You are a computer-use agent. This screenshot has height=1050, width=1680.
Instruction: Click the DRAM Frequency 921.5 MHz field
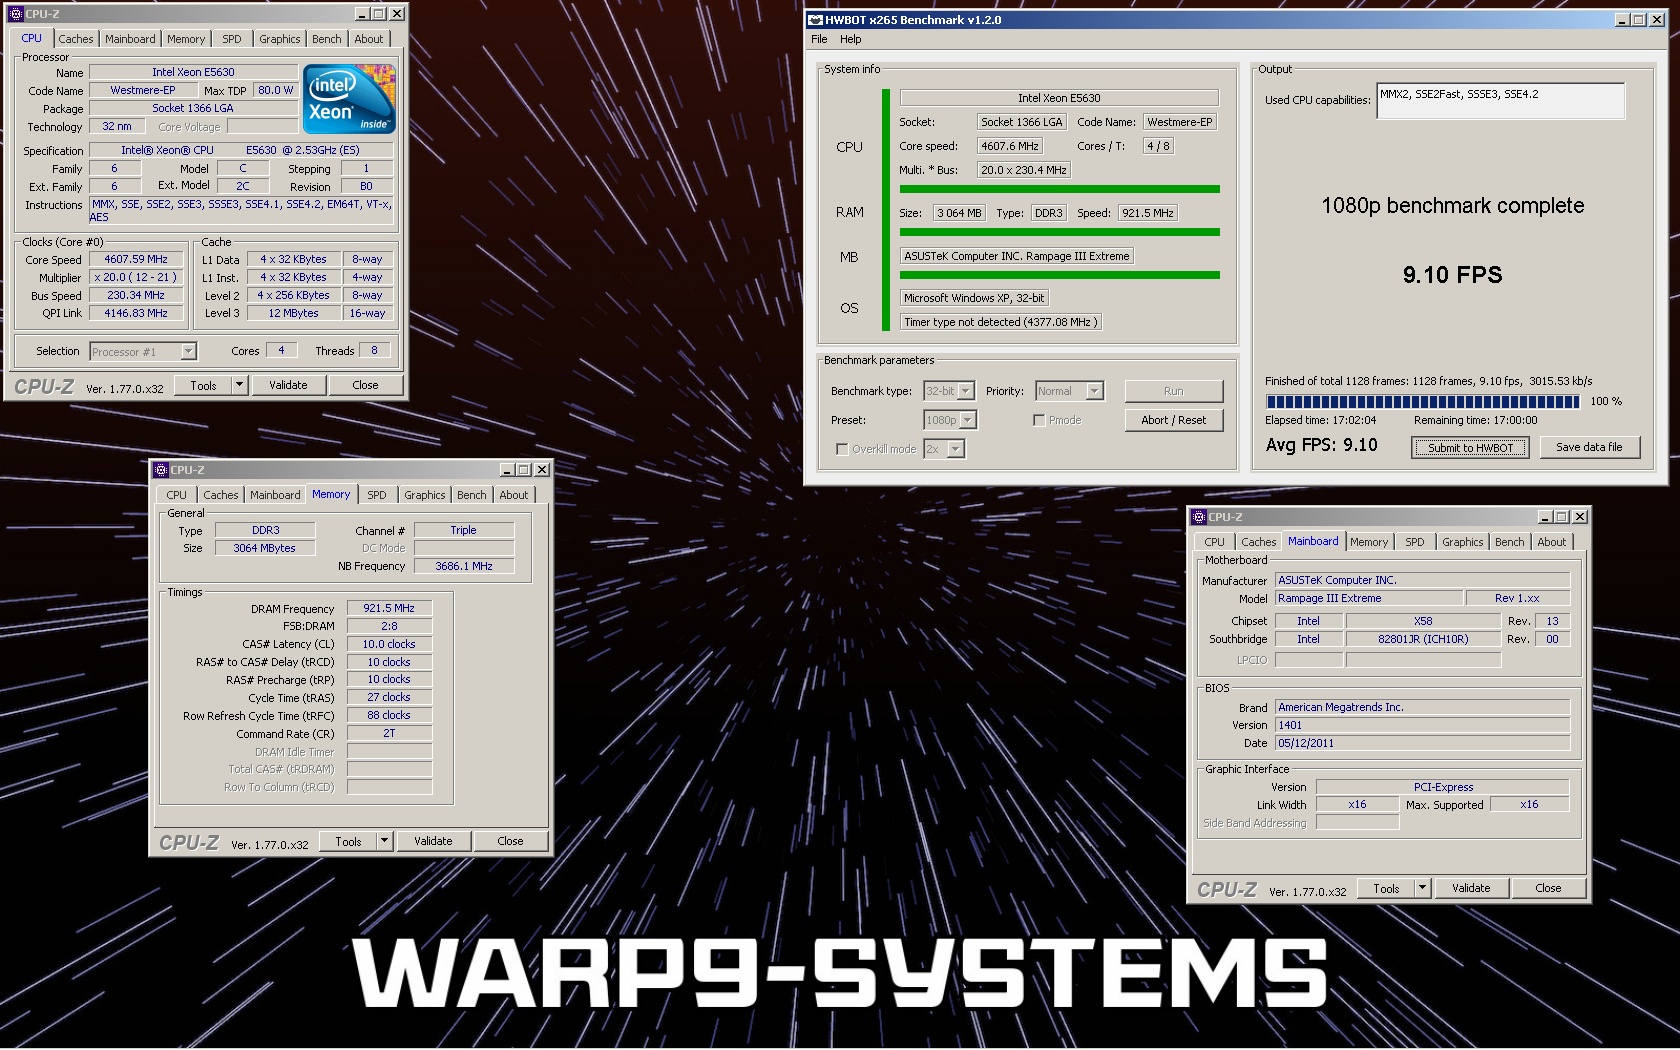tap(389, 608)
